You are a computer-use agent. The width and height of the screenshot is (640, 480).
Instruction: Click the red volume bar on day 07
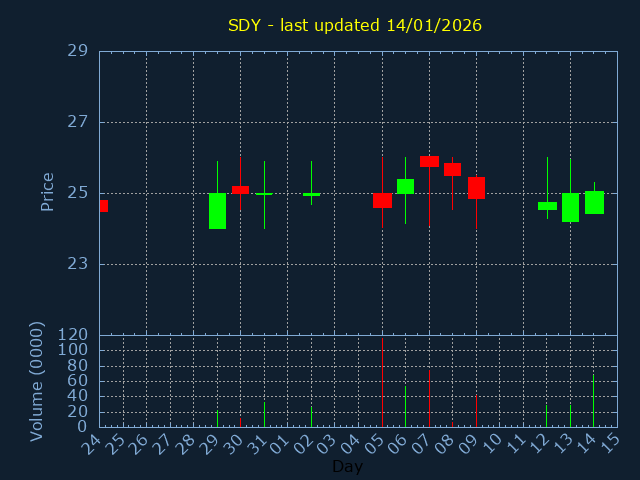(x=429, y=398)
